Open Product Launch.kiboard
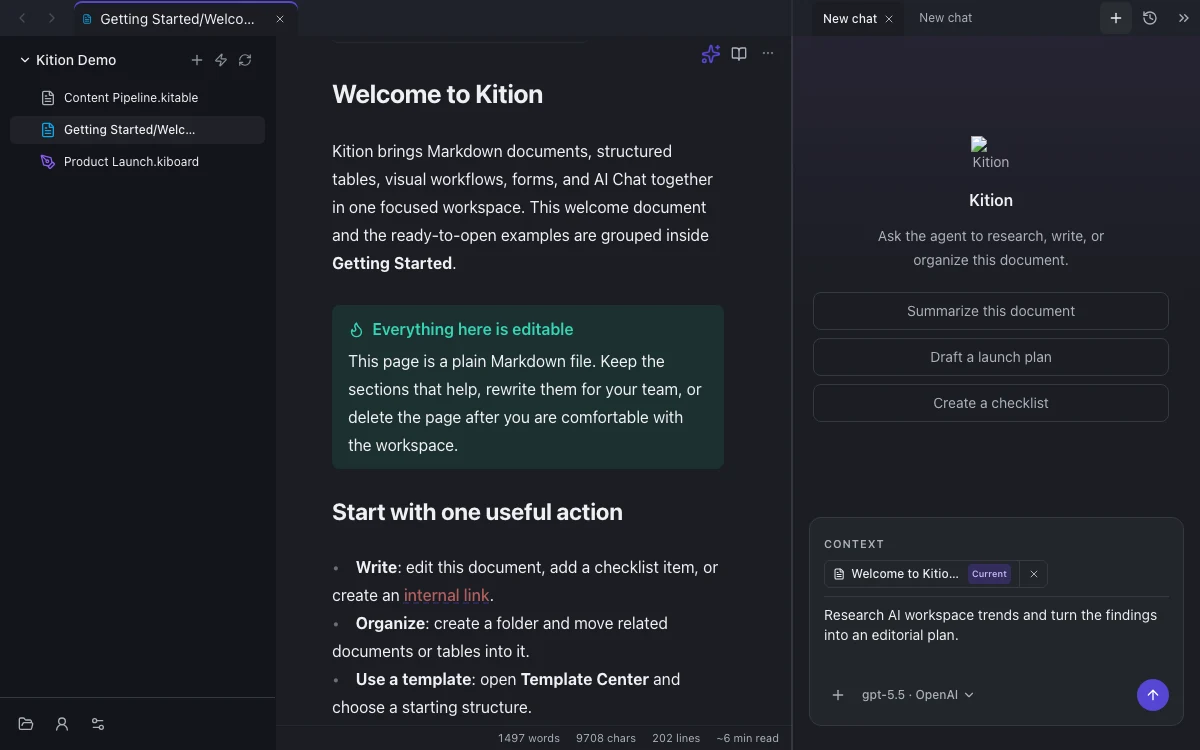1200x750 pixels. 137,162
